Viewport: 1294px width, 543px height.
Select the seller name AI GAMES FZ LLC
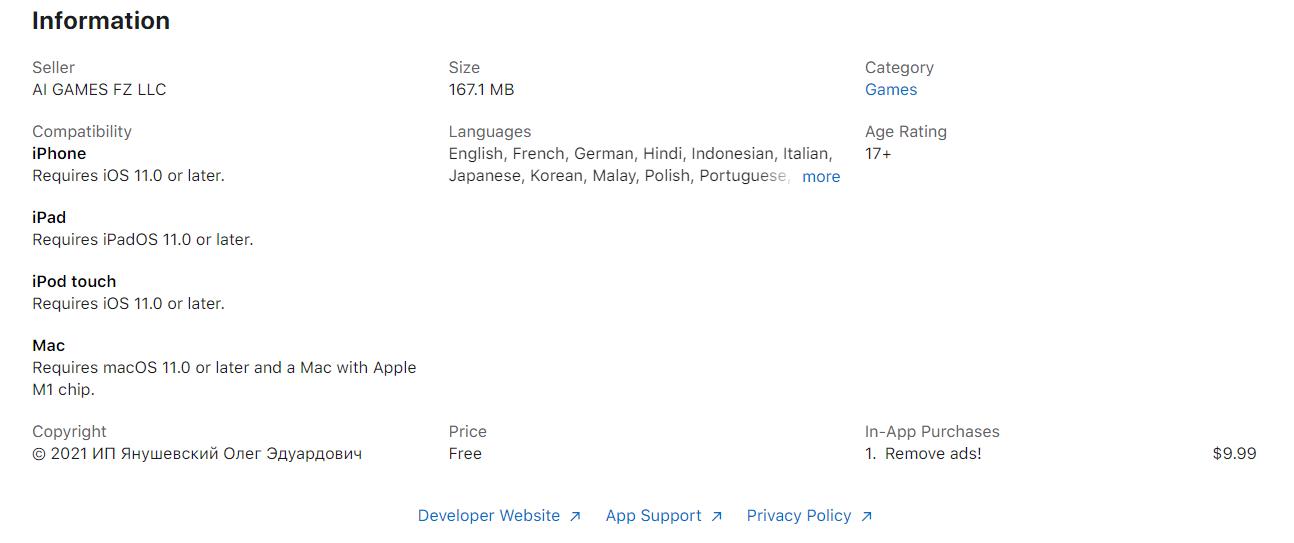(x=99, y=89)
